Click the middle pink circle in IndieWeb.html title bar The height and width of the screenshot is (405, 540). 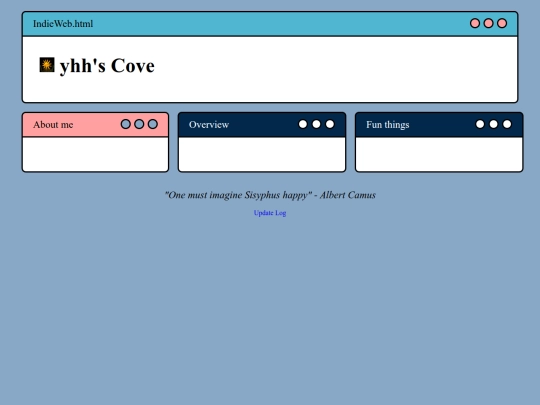tap(488, 23)
